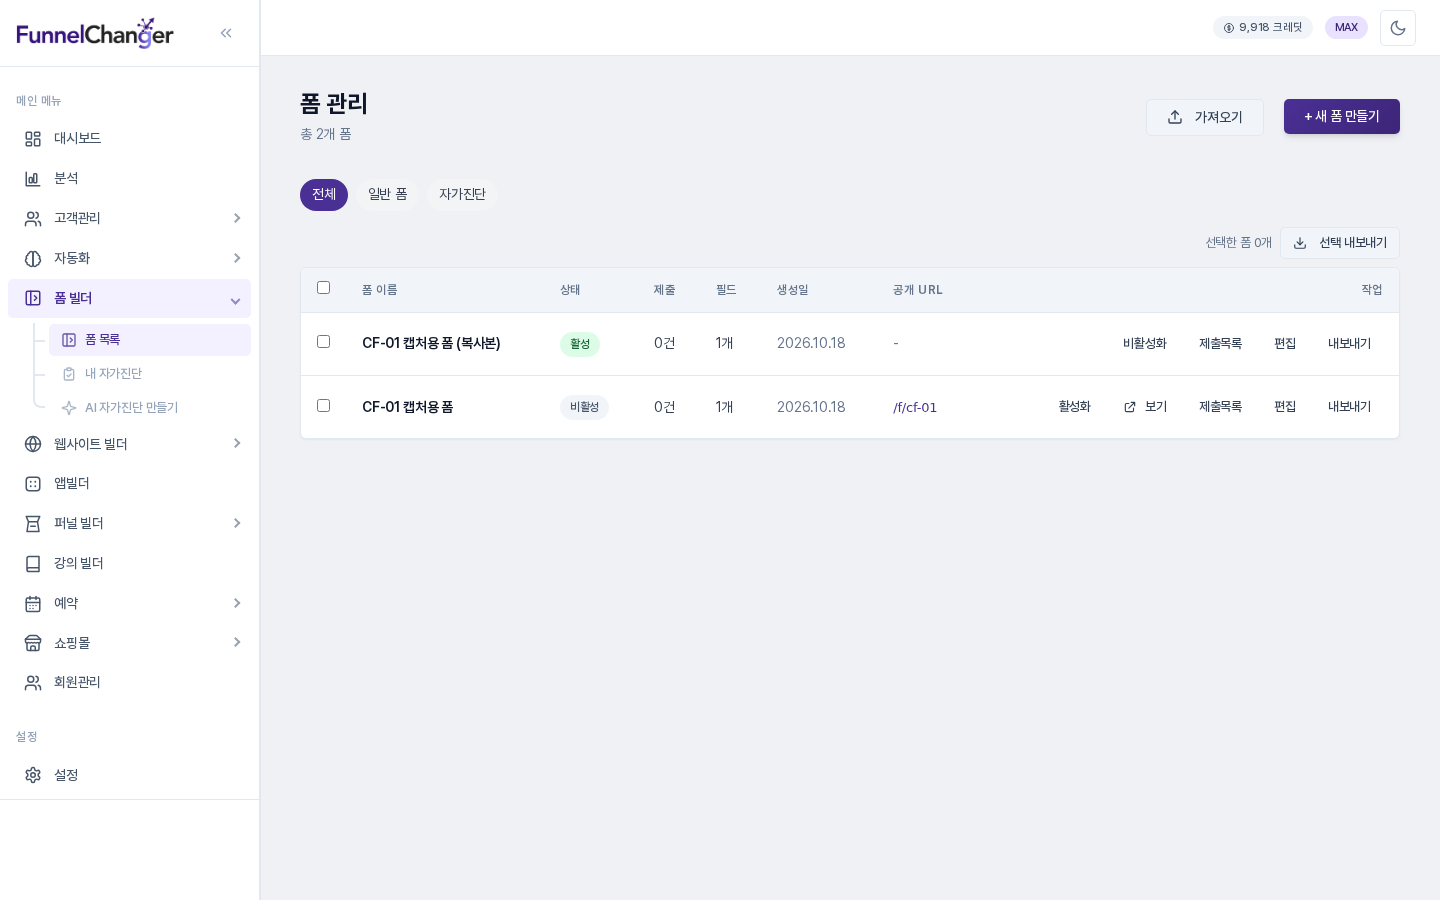The width and height of the screenshot is (1440, 900).
Task: Expand the 웹사이트 빌더 menu chevron
Action: coord(237,443)
